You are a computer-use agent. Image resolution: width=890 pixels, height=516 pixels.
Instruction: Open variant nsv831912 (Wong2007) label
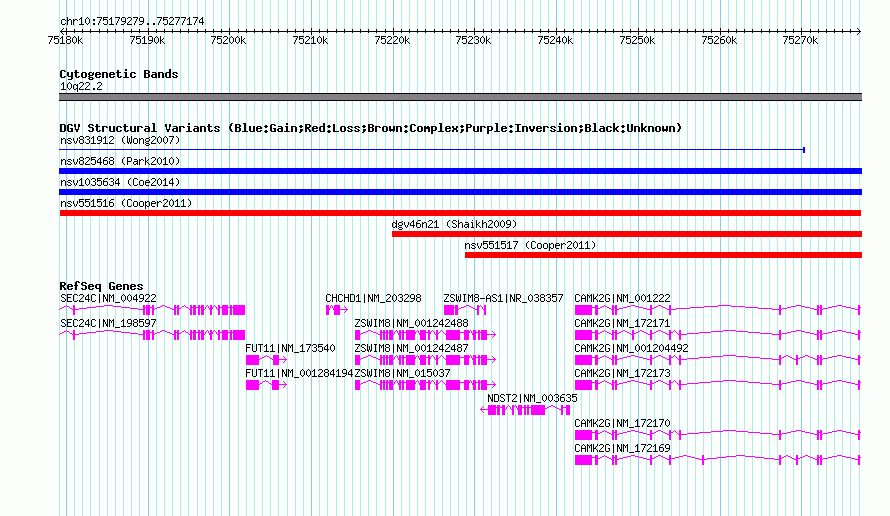click(120, 140)
